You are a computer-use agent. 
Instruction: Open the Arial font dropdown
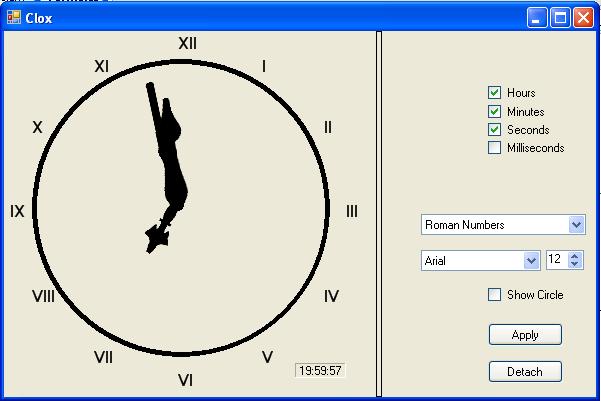(531, 261)
